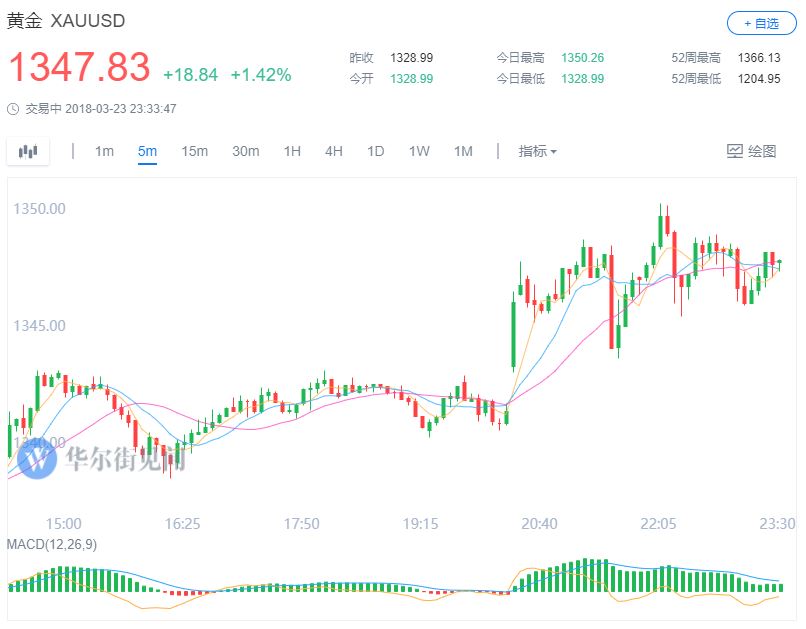Click the 17:50 time axis label
The image size is (806, 629).
pos(302,524)
